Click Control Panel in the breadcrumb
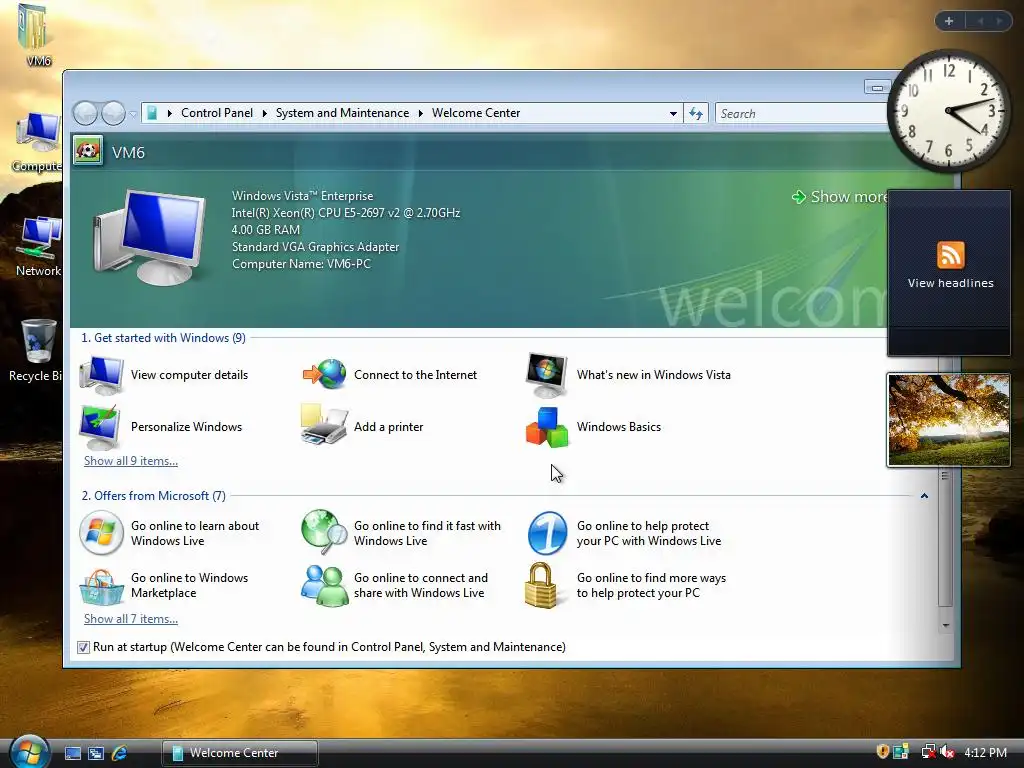 [217, 113]
